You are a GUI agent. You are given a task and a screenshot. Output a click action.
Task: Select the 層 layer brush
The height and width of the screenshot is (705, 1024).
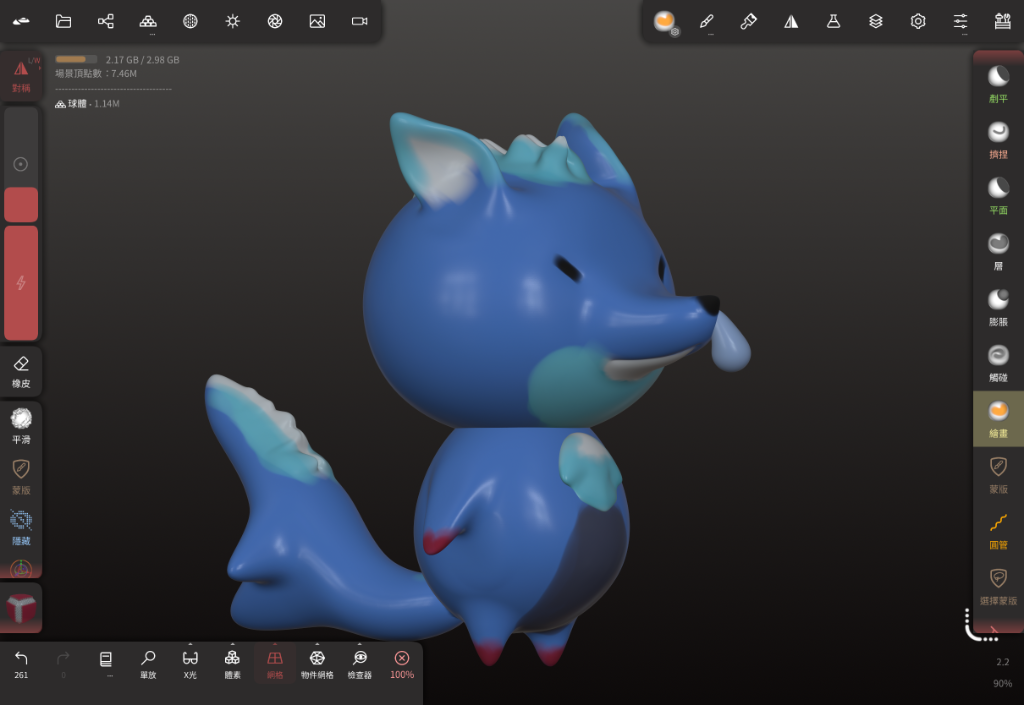(999, 252)
